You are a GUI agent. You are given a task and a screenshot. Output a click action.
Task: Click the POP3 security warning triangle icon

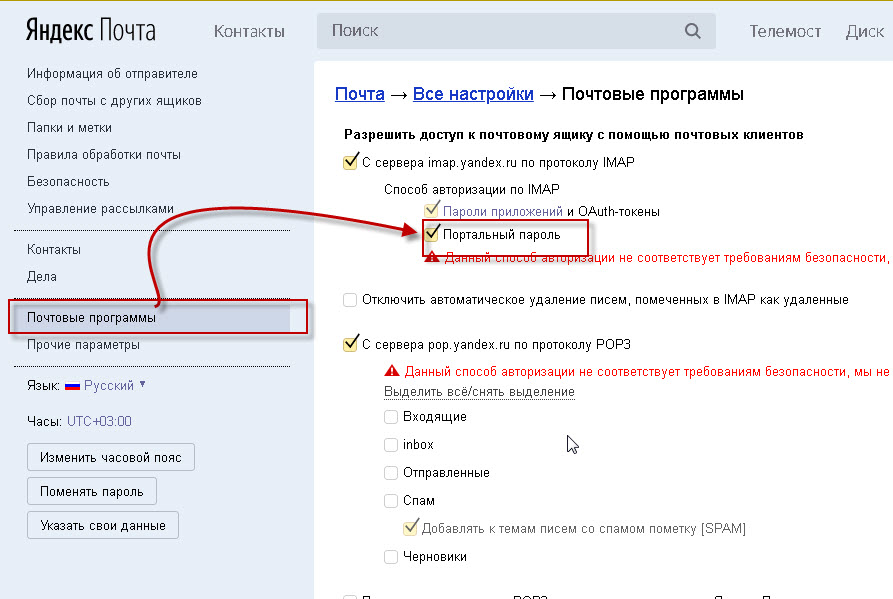click(x=392, y=371)
